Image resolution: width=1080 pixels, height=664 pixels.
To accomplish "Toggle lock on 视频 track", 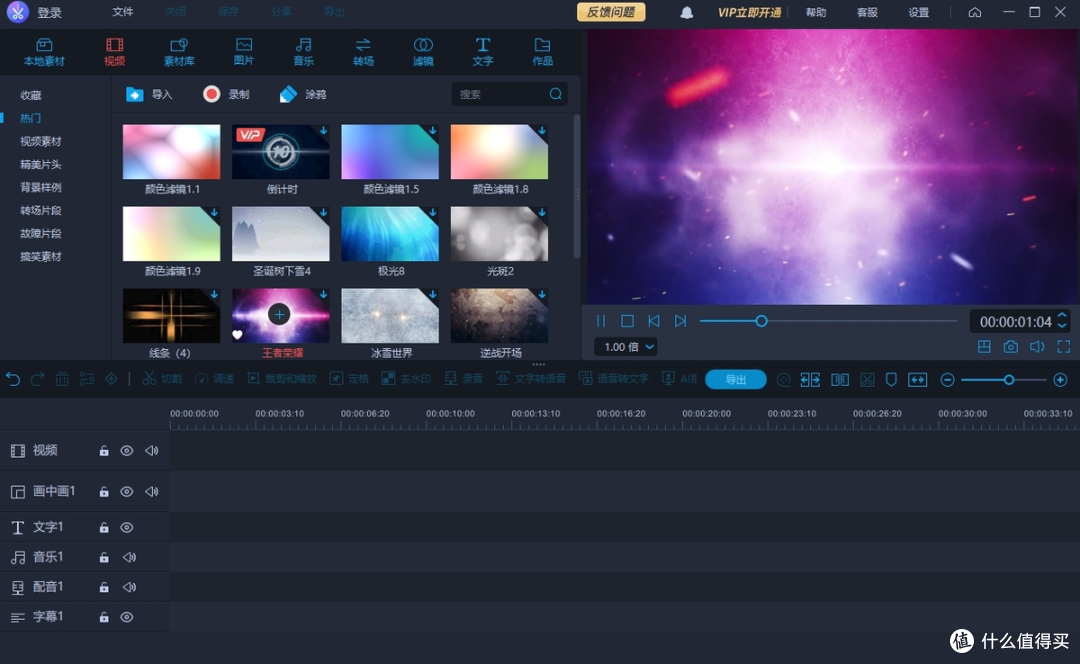I will tap(104, 451).
